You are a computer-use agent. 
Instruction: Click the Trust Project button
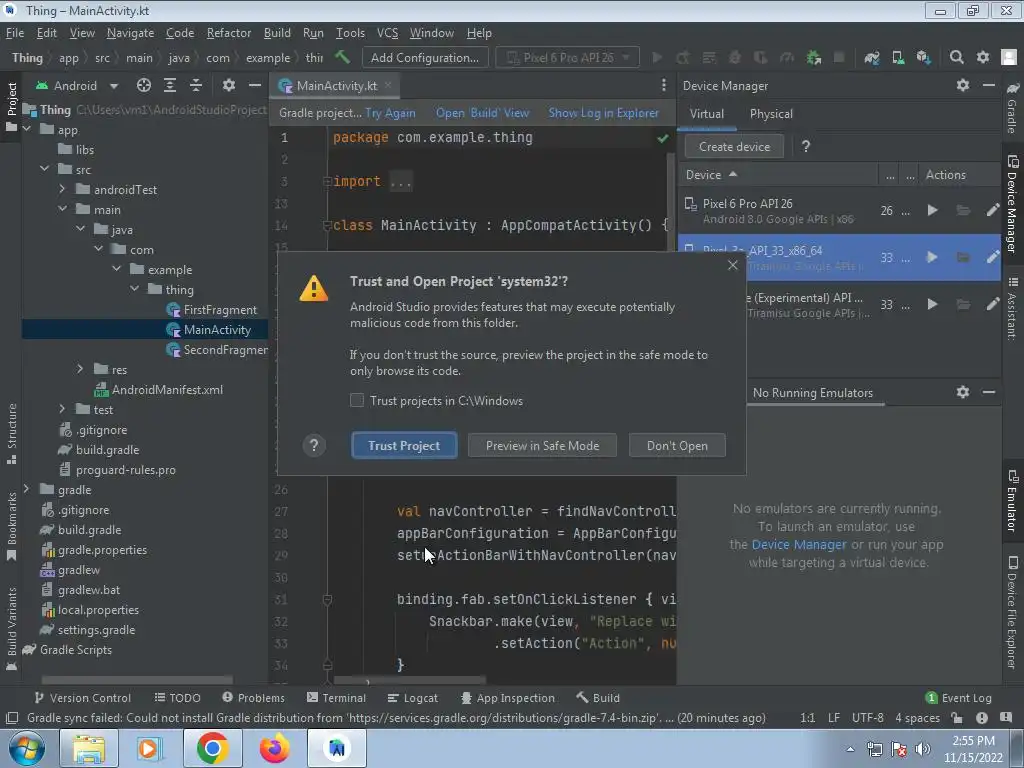pyautogui.click(x=404, y=445)
